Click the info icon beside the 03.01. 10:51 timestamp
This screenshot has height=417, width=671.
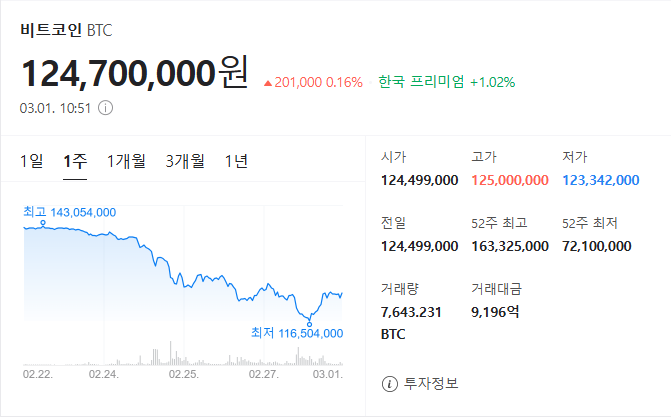105,108
